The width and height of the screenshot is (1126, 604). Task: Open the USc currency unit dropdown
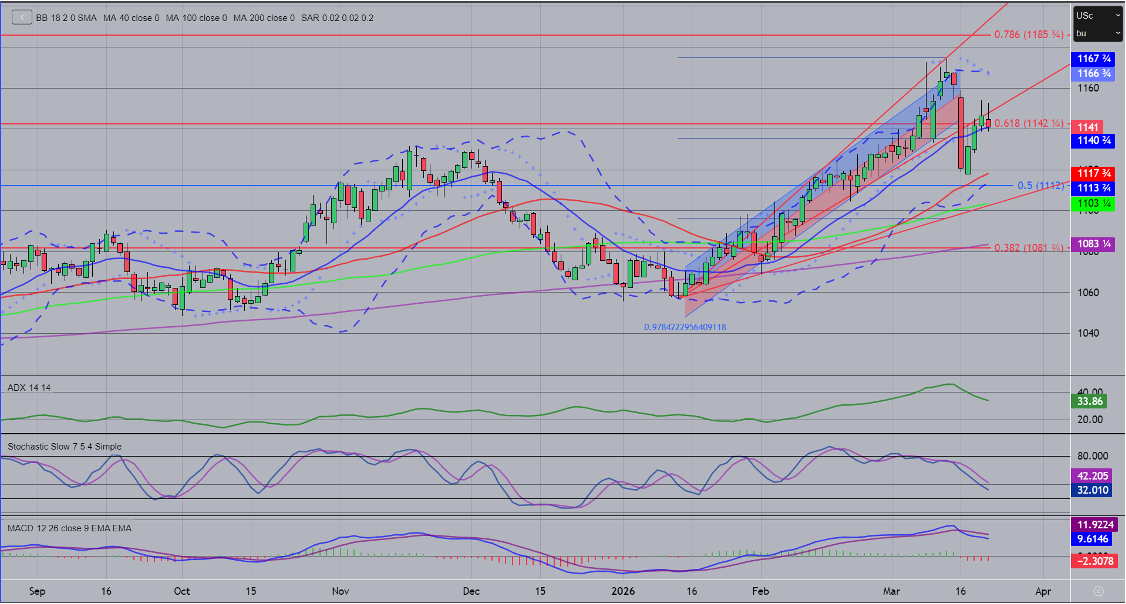pyautogui.click(x=1095, y=16)
